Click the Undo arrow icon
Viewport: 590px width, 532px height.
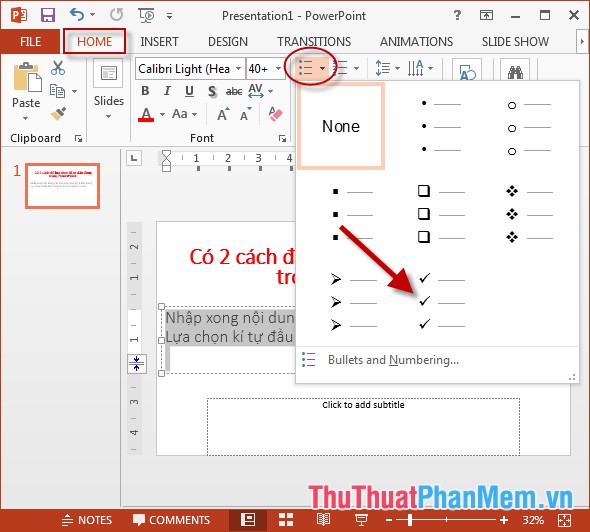(78, 15)
